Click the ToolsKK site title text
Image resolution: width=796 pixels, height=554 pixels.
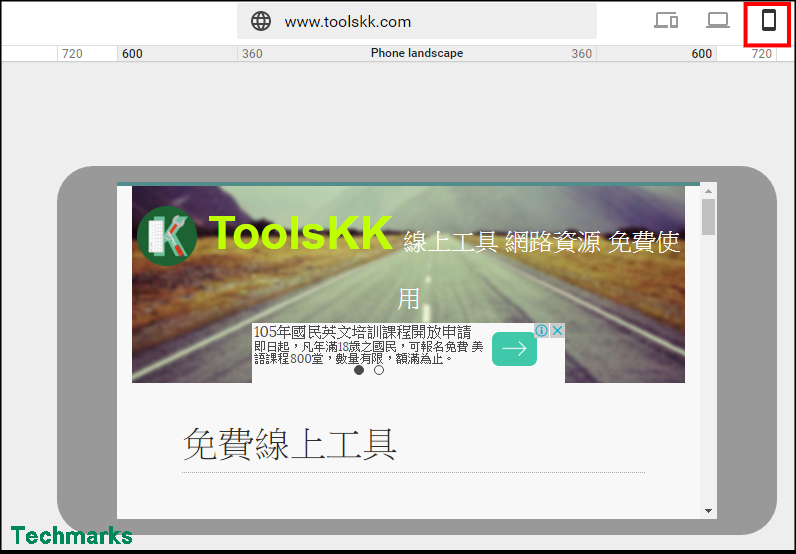click(300, 233)
